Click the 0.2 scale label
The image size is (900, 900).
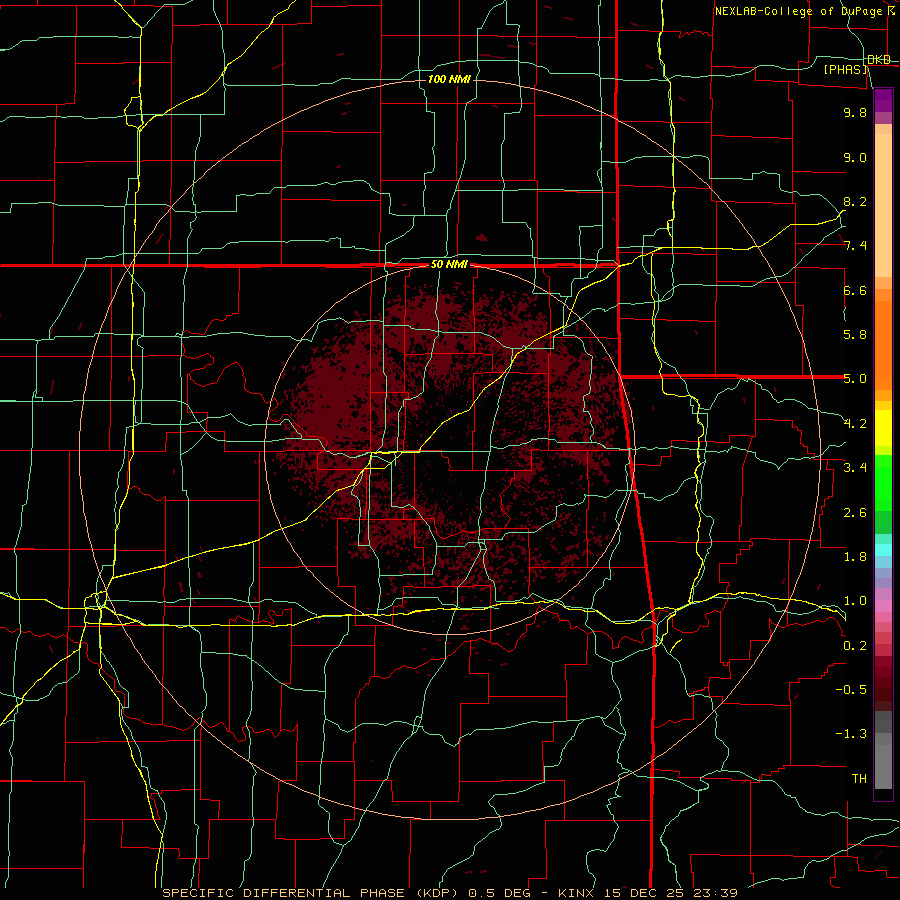coord(855,646)
